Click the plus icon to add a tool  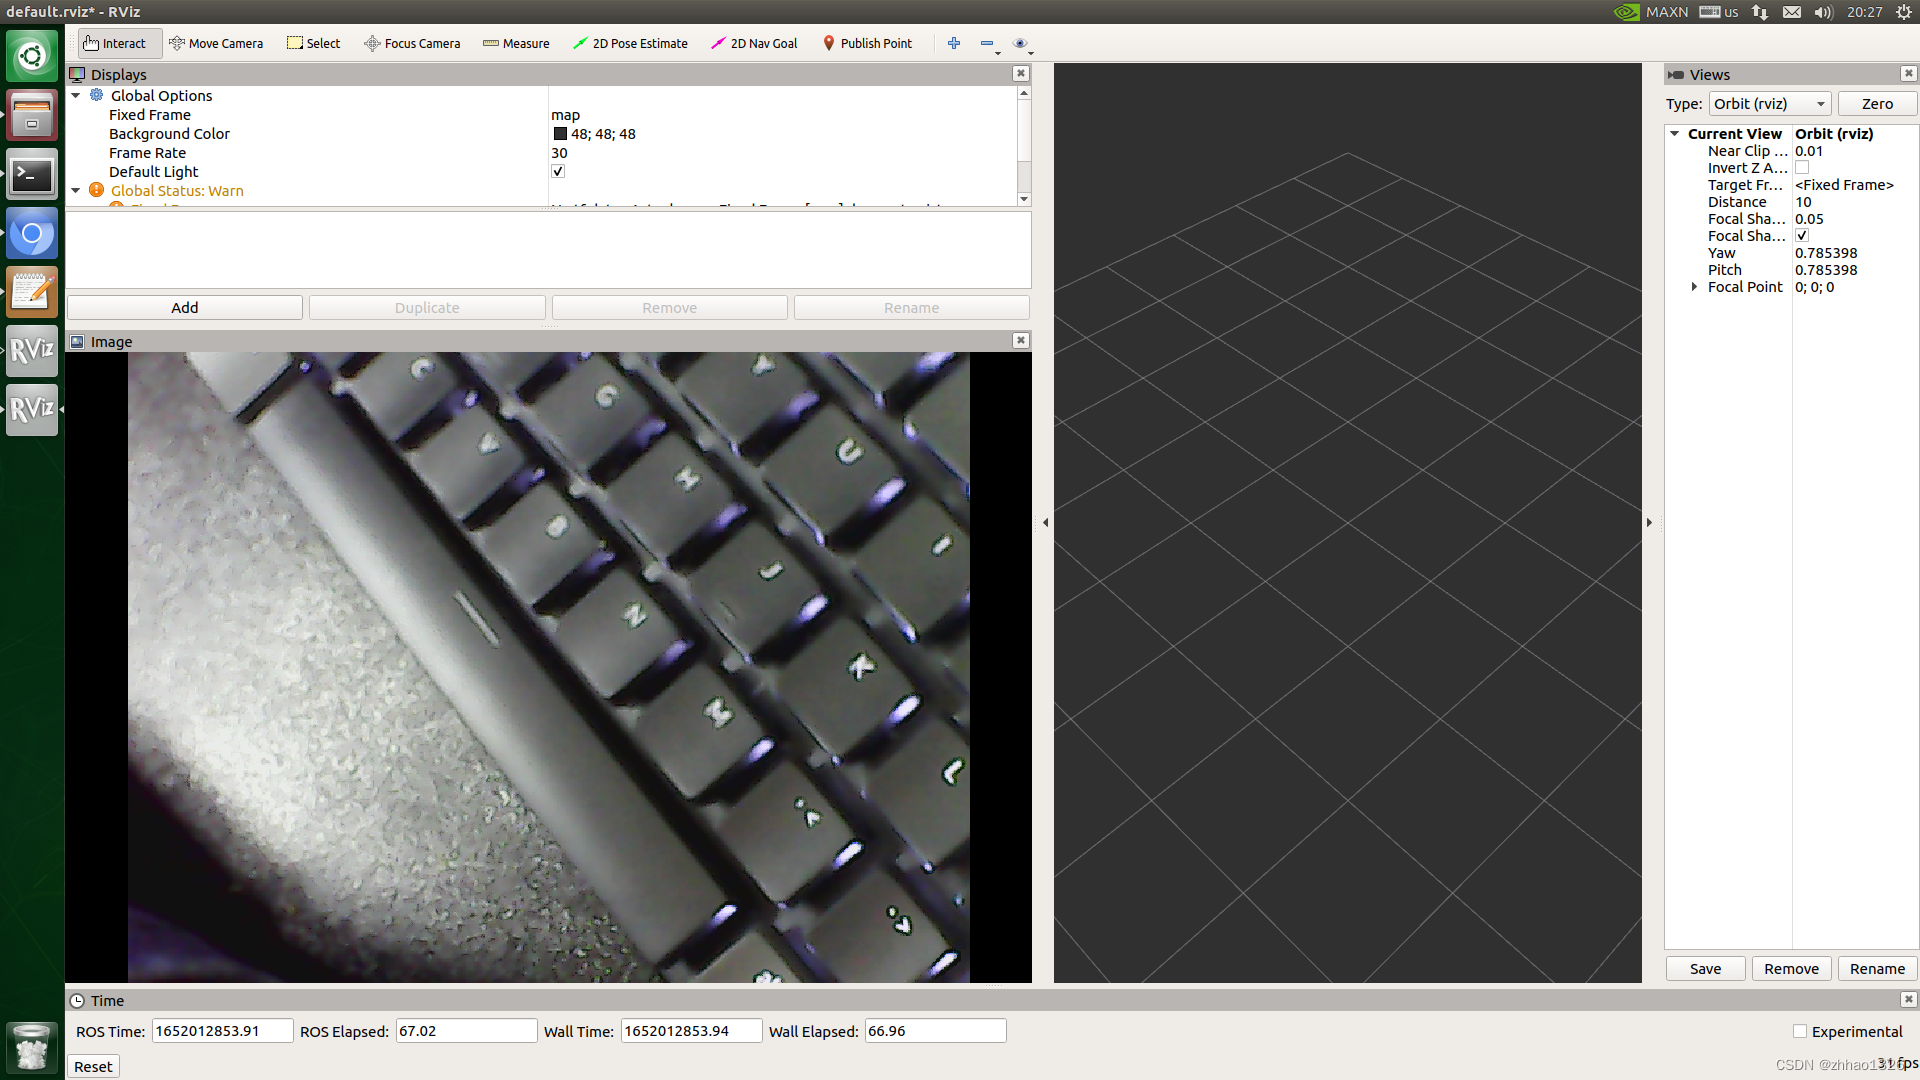(x=954, y=43)
